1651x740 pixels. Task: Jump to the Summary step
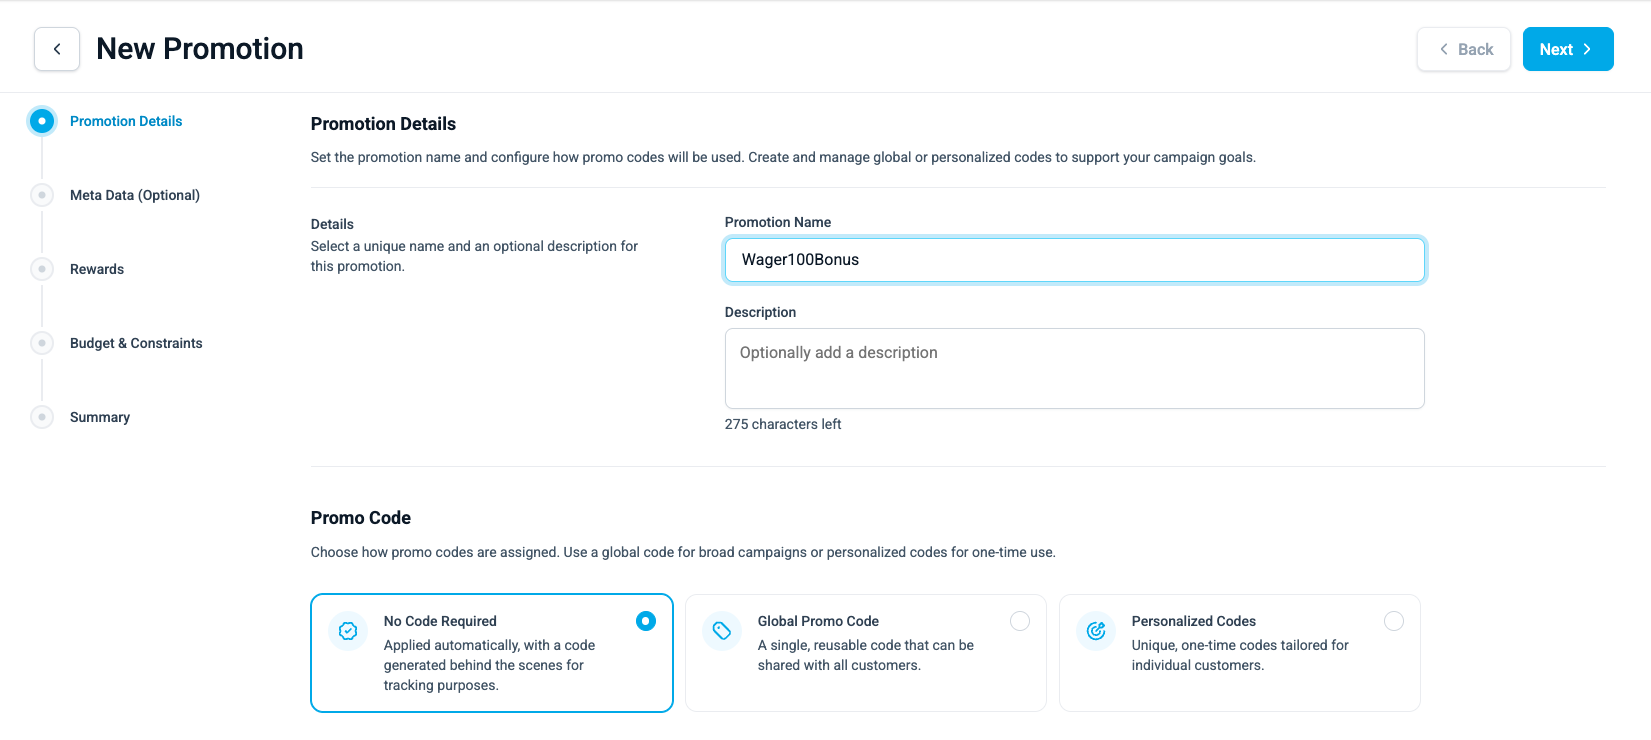point(100,417)
